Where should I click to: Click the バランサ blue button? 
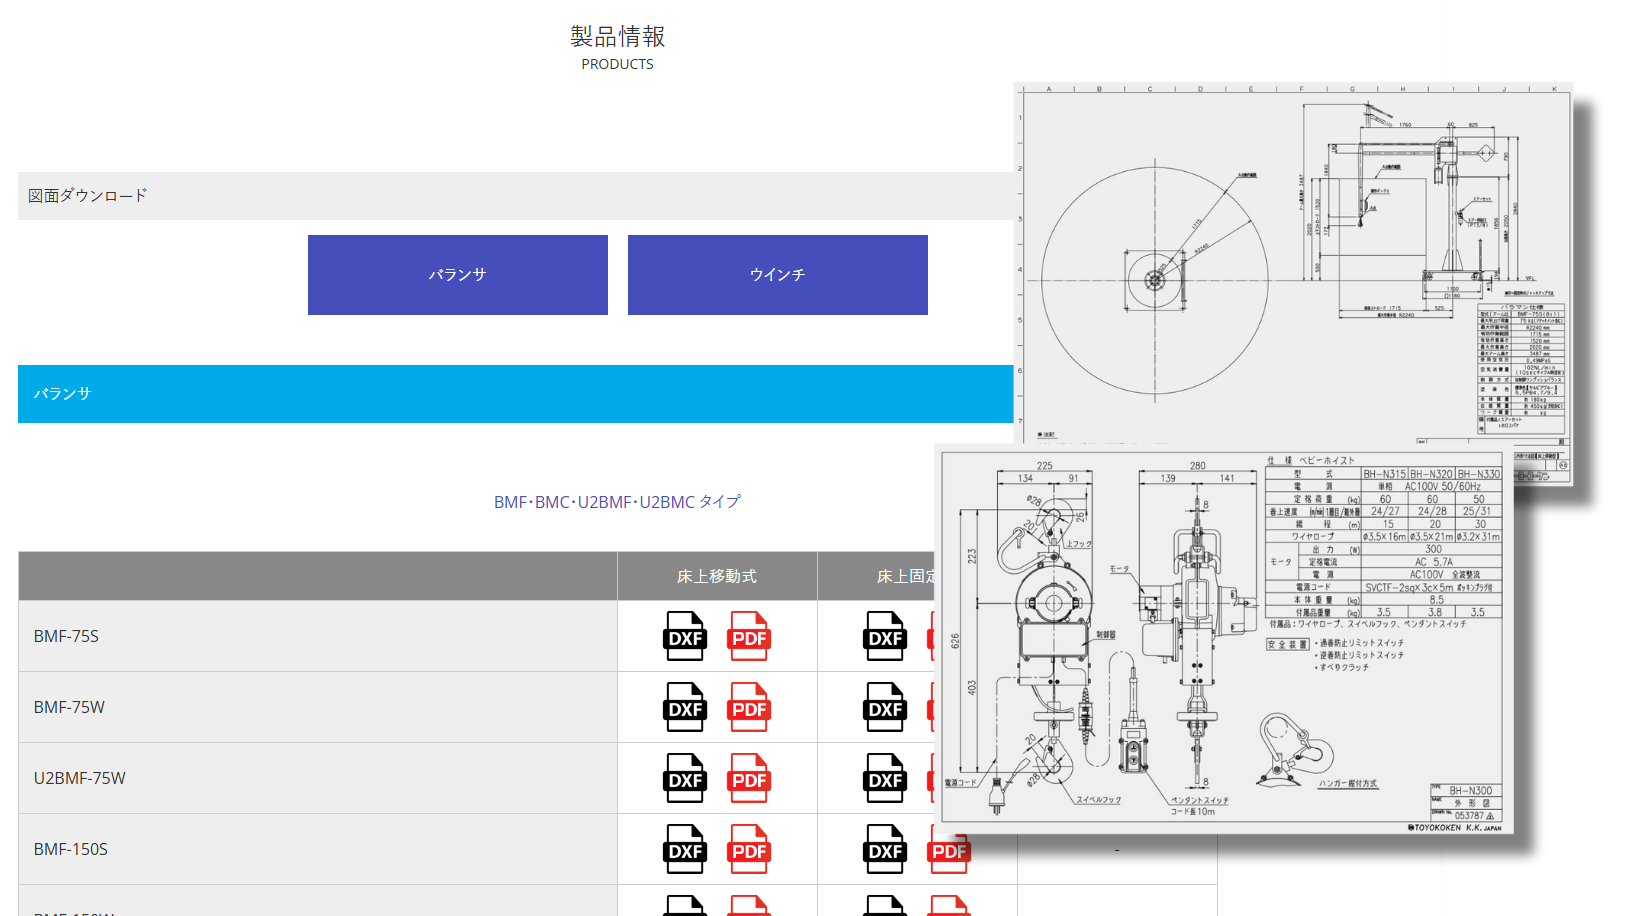(458, 275)
